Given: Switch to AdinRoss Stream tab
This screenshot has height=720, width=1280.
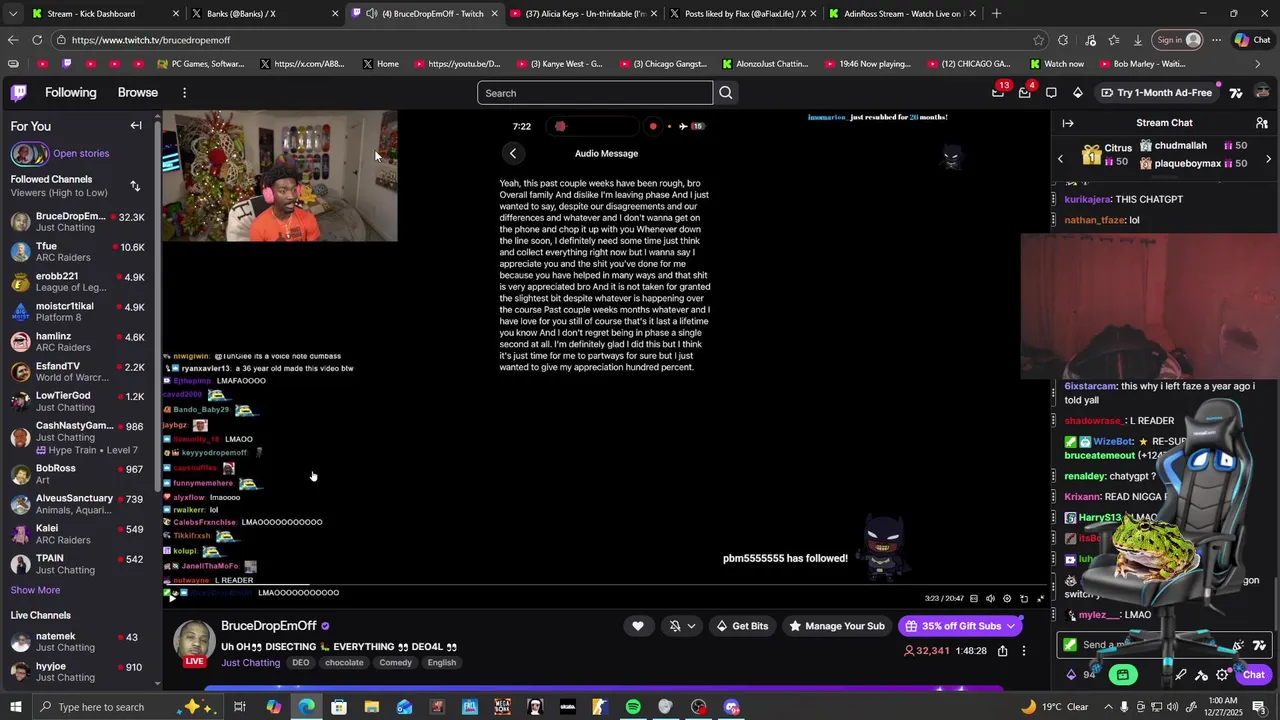Looking at the screenshot, I should [x=903, y=14].
